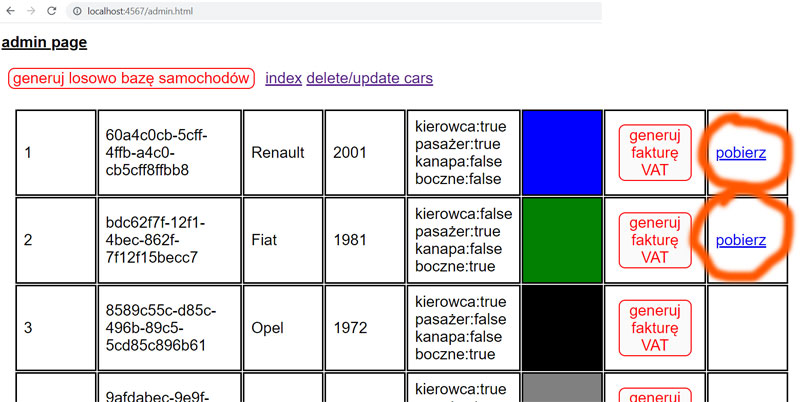Click the gray color cell in row four
800x402 pixels.
[562, 389]
